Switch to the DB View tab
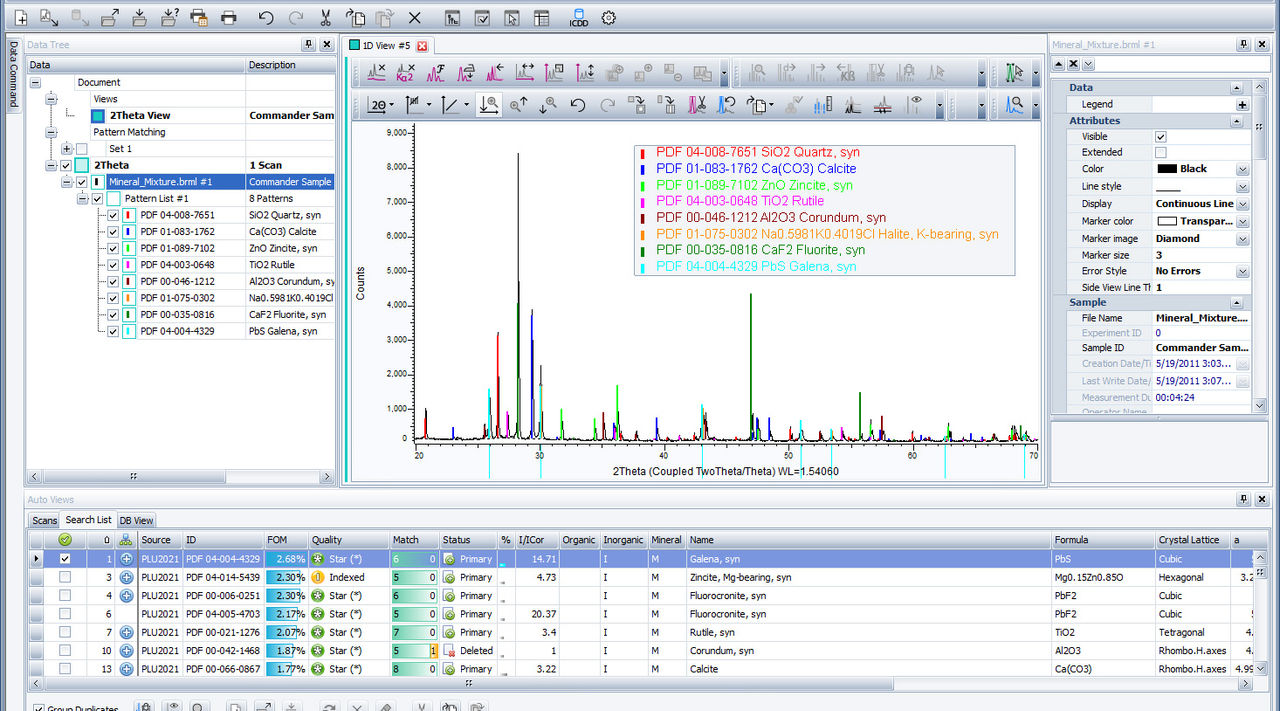Screen dimensions: 1280x711 coord(136,520)
